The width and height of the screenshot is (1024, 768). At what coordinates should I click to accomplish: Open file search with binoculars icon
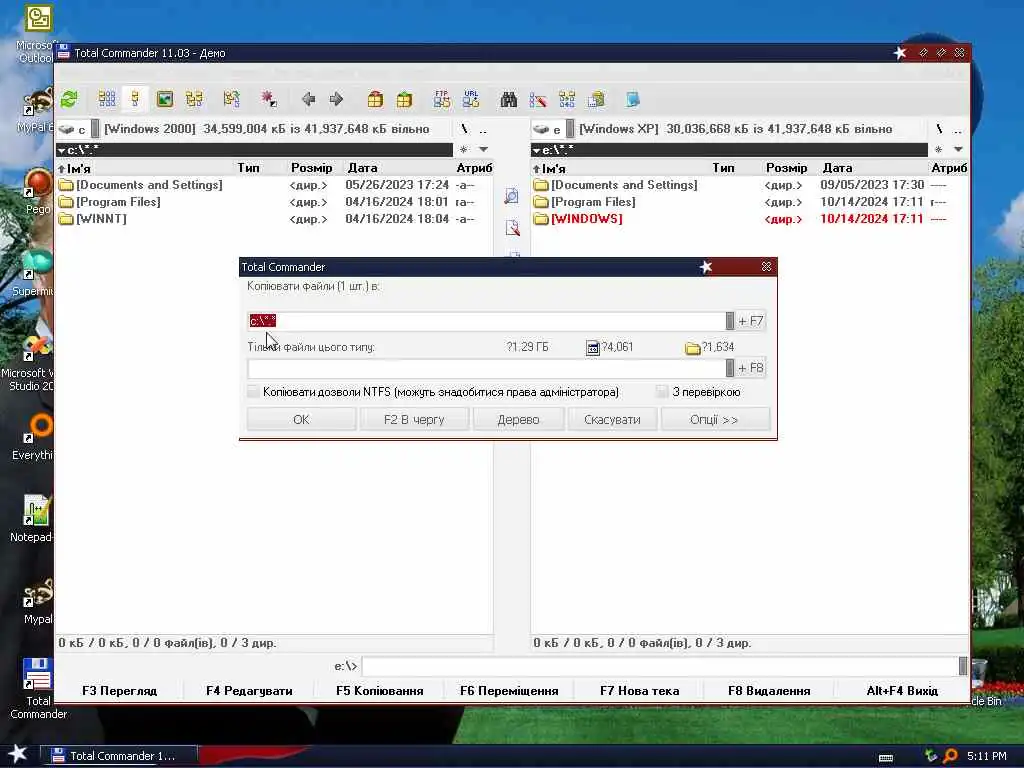pos(508,99)
